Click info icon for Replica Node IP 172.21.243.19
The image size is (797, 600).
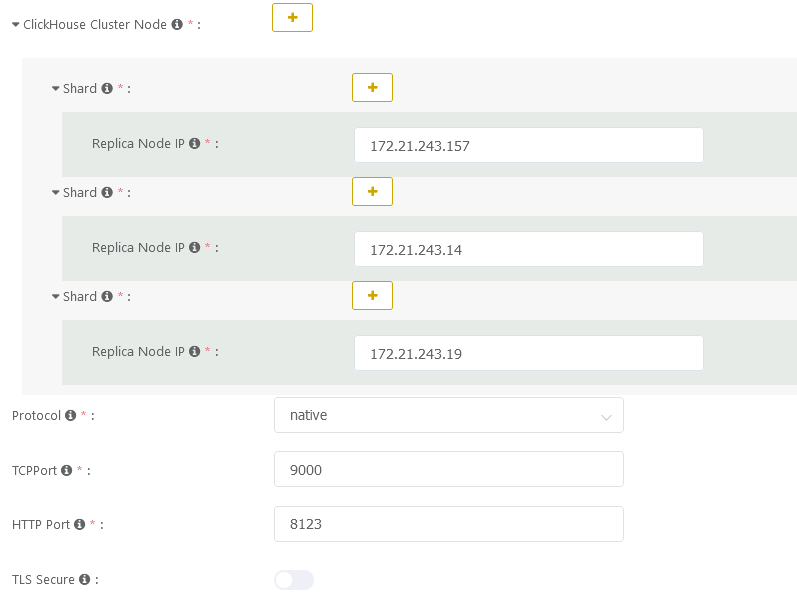(194, 351)
